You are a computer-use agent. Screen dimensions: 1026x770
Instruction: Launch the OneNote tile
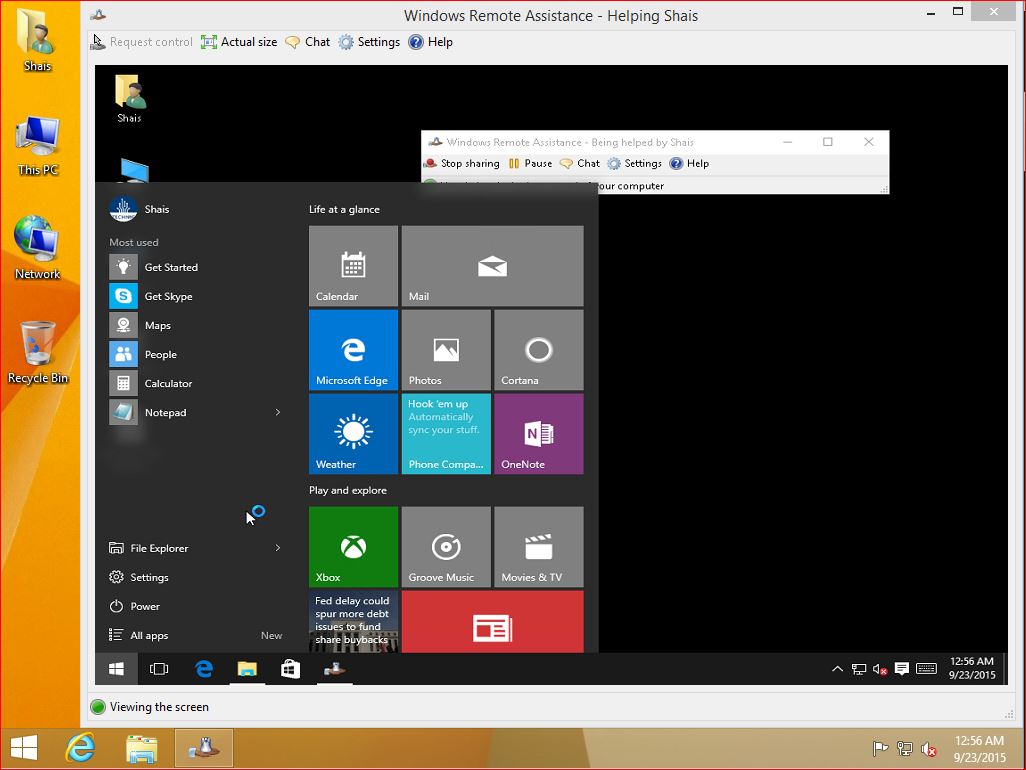click(x=539, y=434)
